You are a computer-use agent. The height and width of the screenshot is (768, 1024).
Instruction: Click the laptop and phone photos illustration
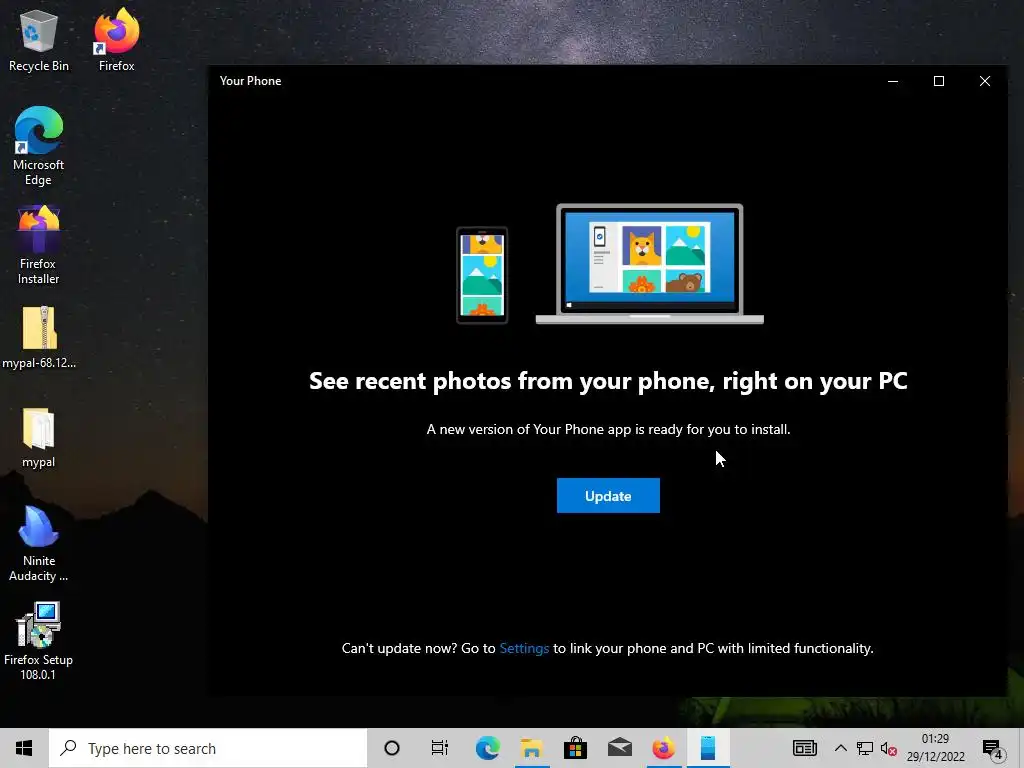(610, 264)
